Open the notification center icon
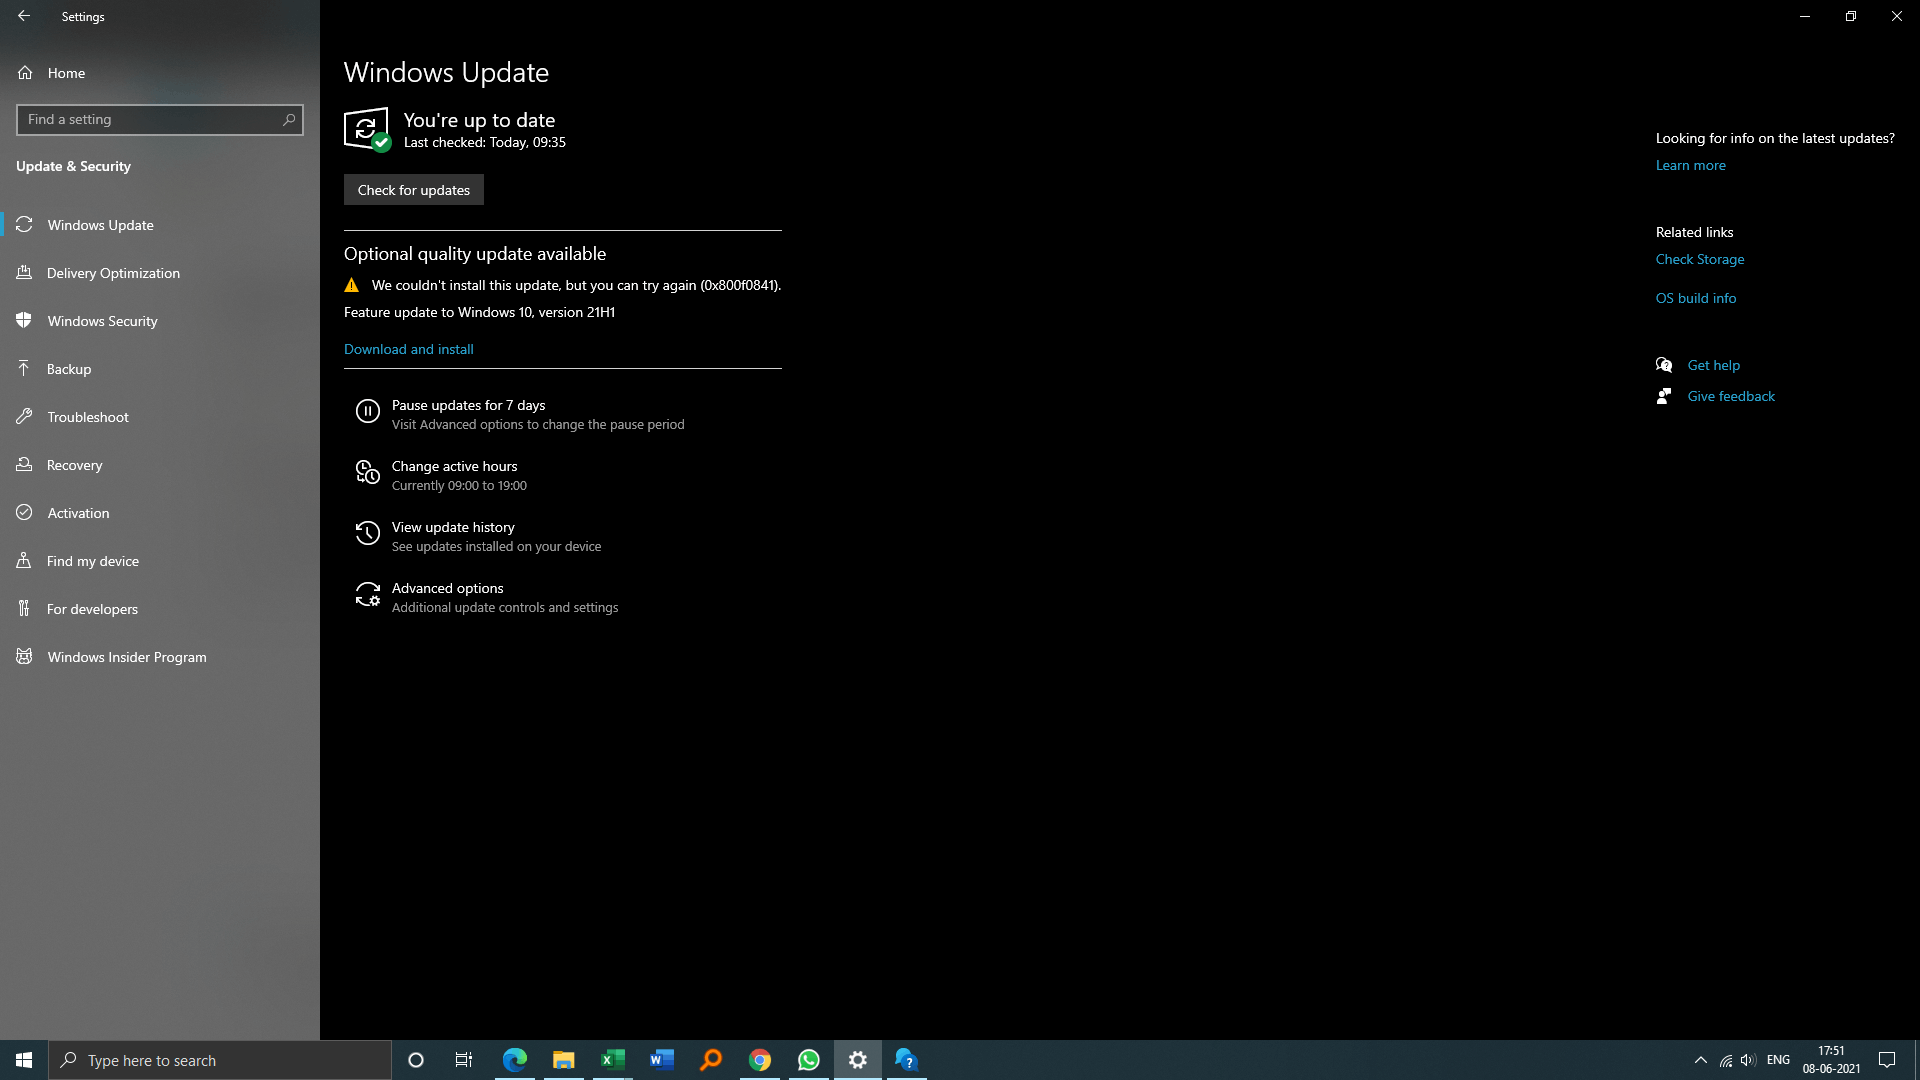The height and width of the screenshot is (1080, 1920). tap(1887, 1060)
